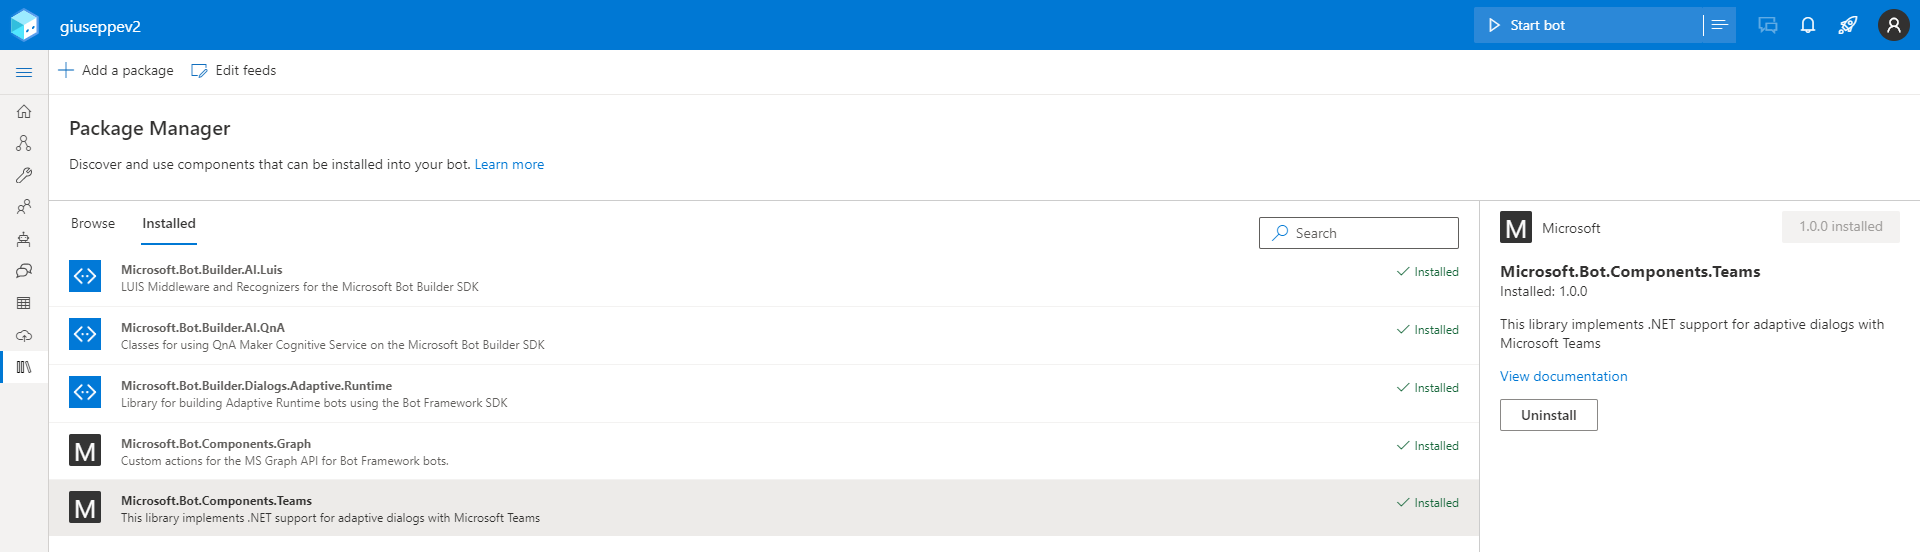The image size is (1920, 552).
Task: Open the bot responses icon in sidebar
Action: (24, 239)
